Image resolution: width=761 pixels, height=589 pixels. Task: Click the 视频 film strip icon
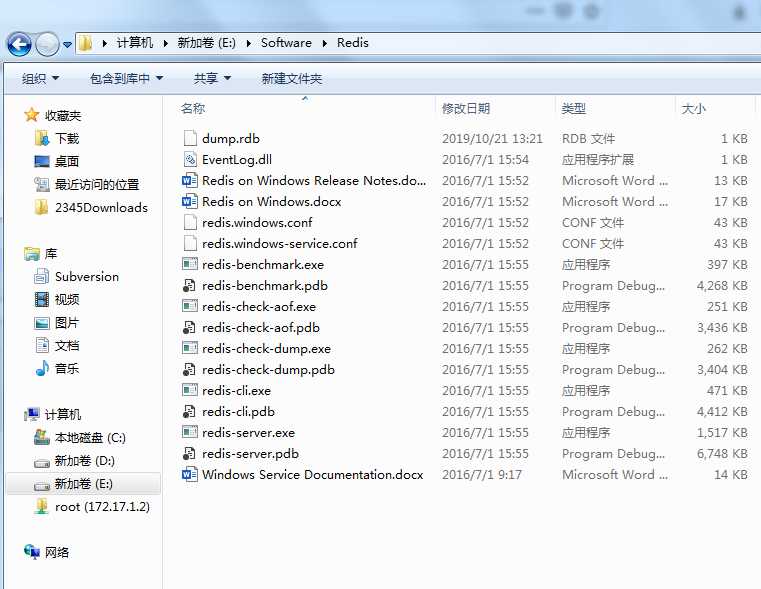42,299
